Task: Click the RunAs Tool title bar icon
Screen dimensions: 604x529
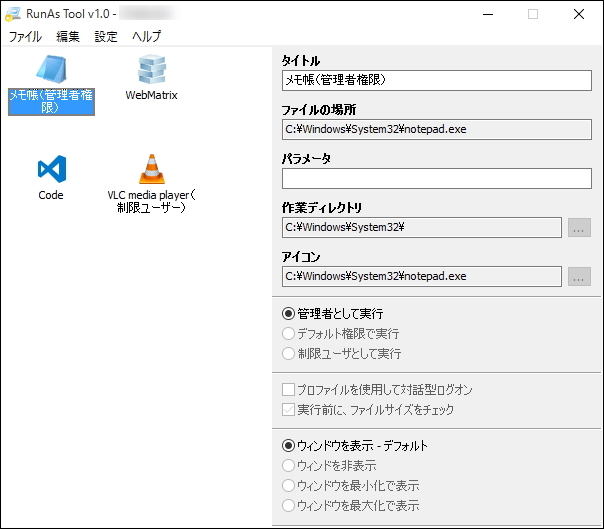Action: [x=13, y=14]
